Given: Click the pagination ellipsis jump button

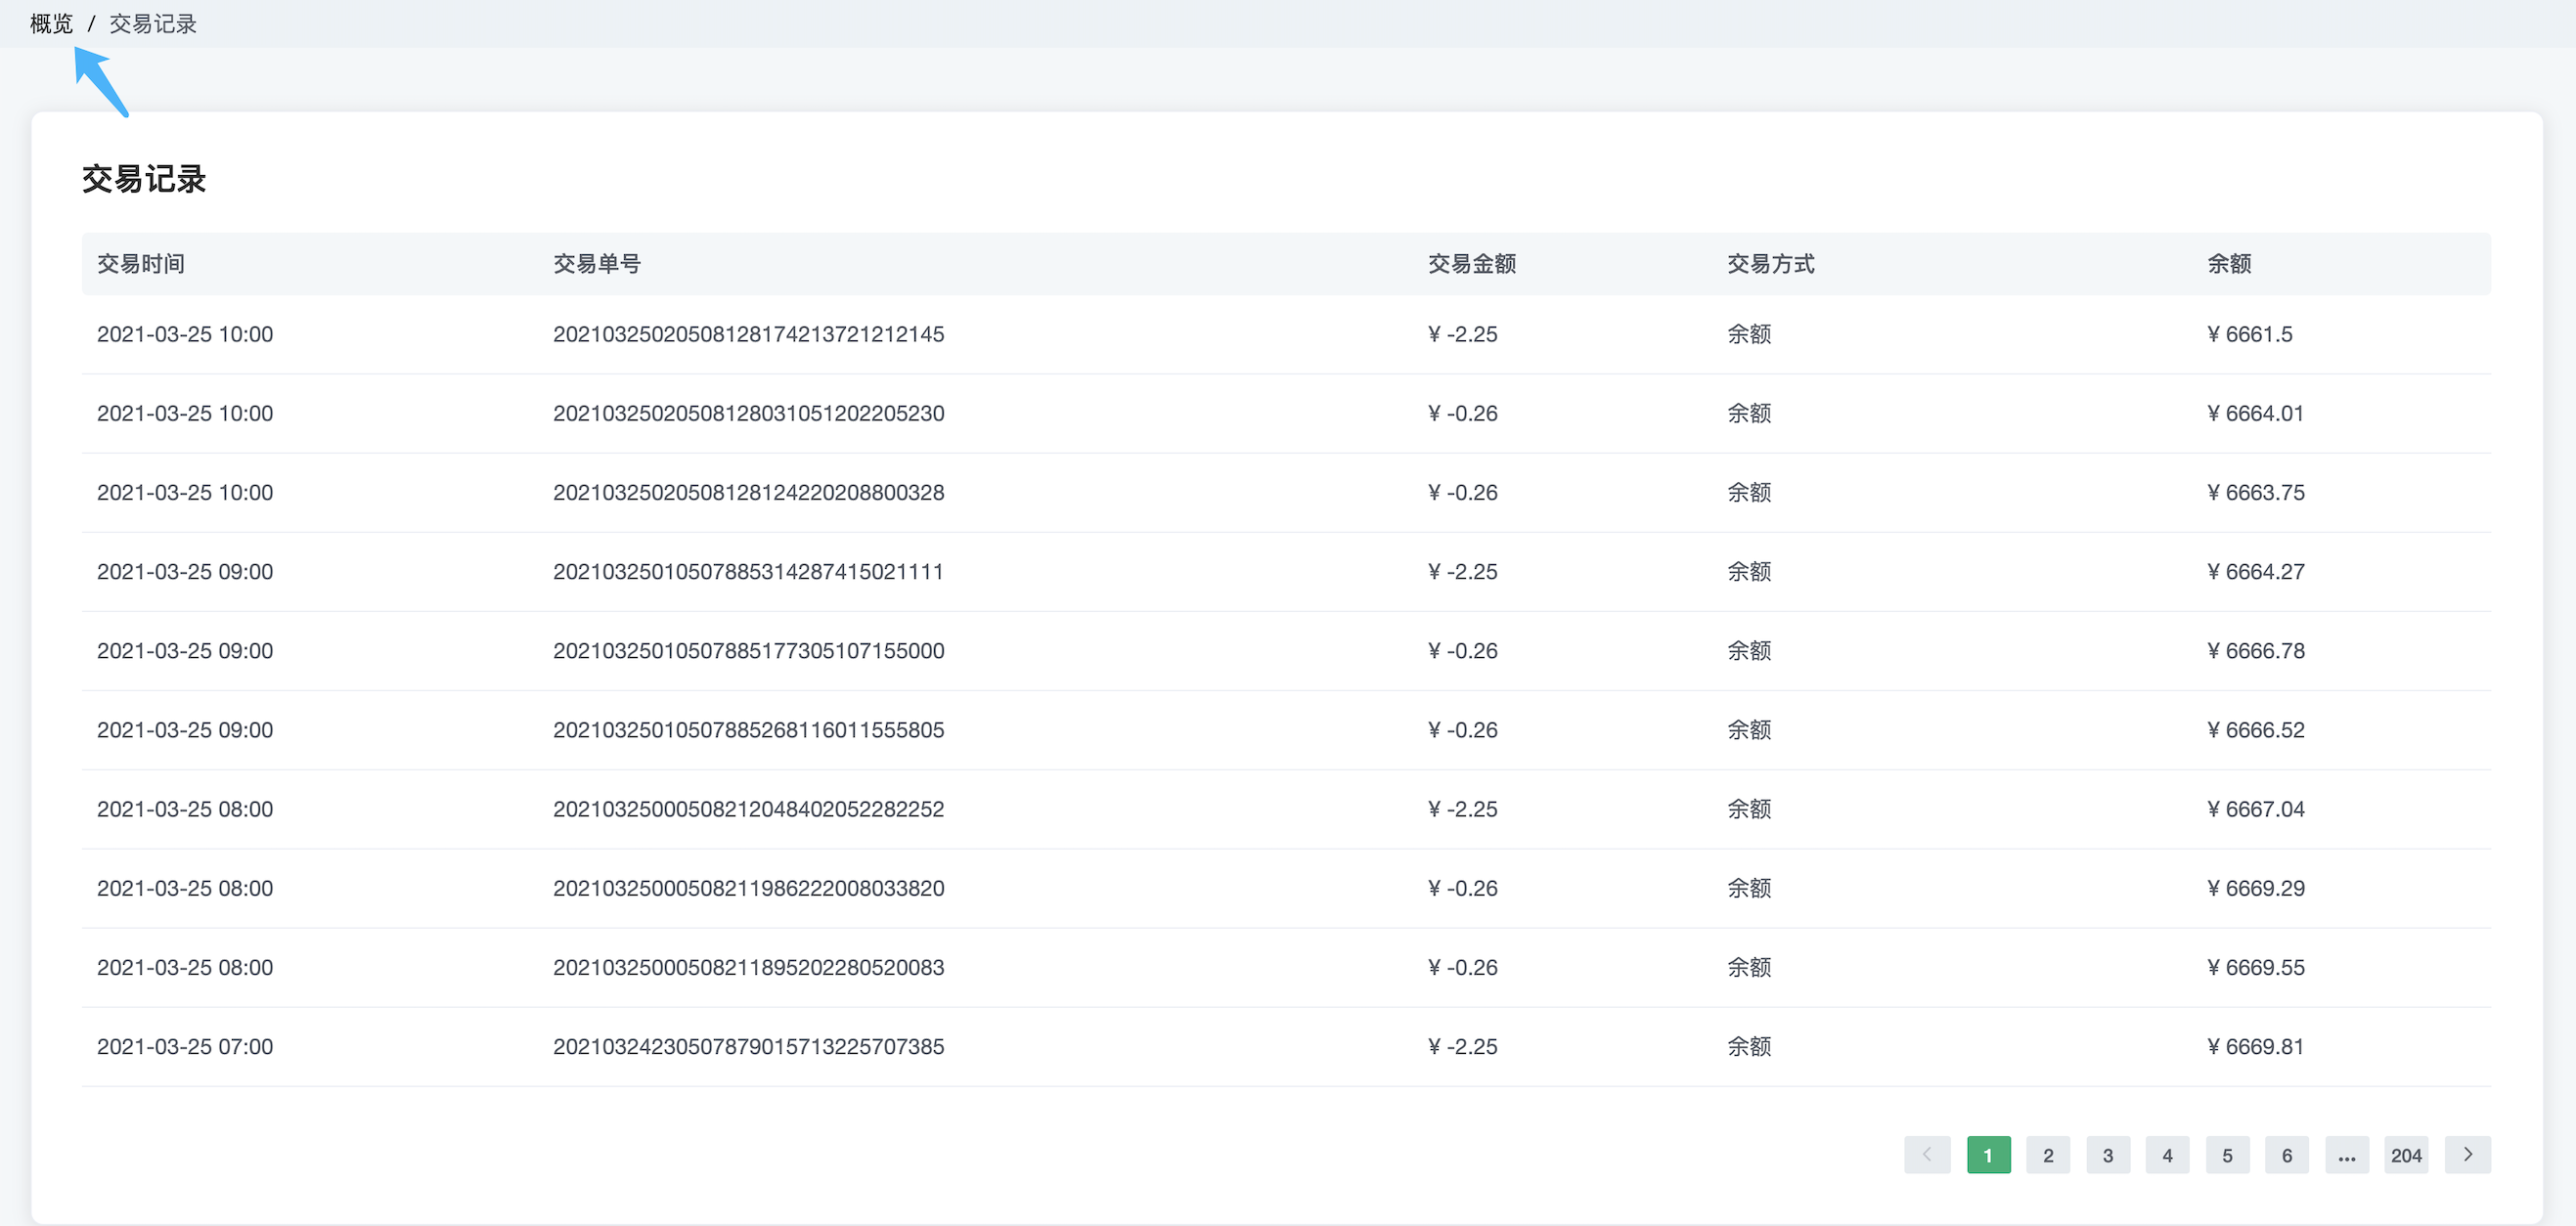Looking at the screenshot, I should pos(2347,1155).
